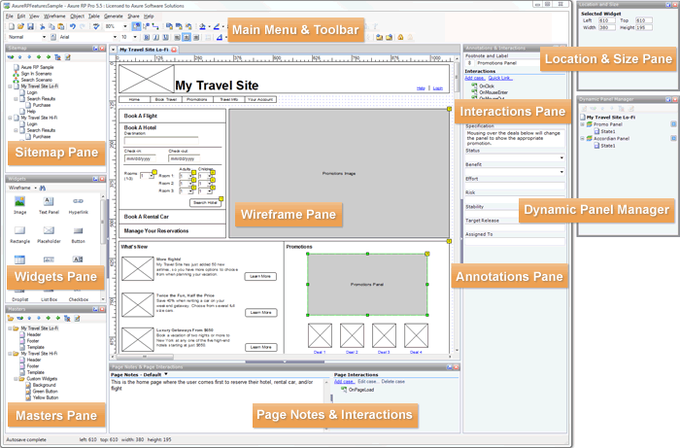Select Sign In Scenario in Sitemap
680x448 pixels.
point(36,74)
